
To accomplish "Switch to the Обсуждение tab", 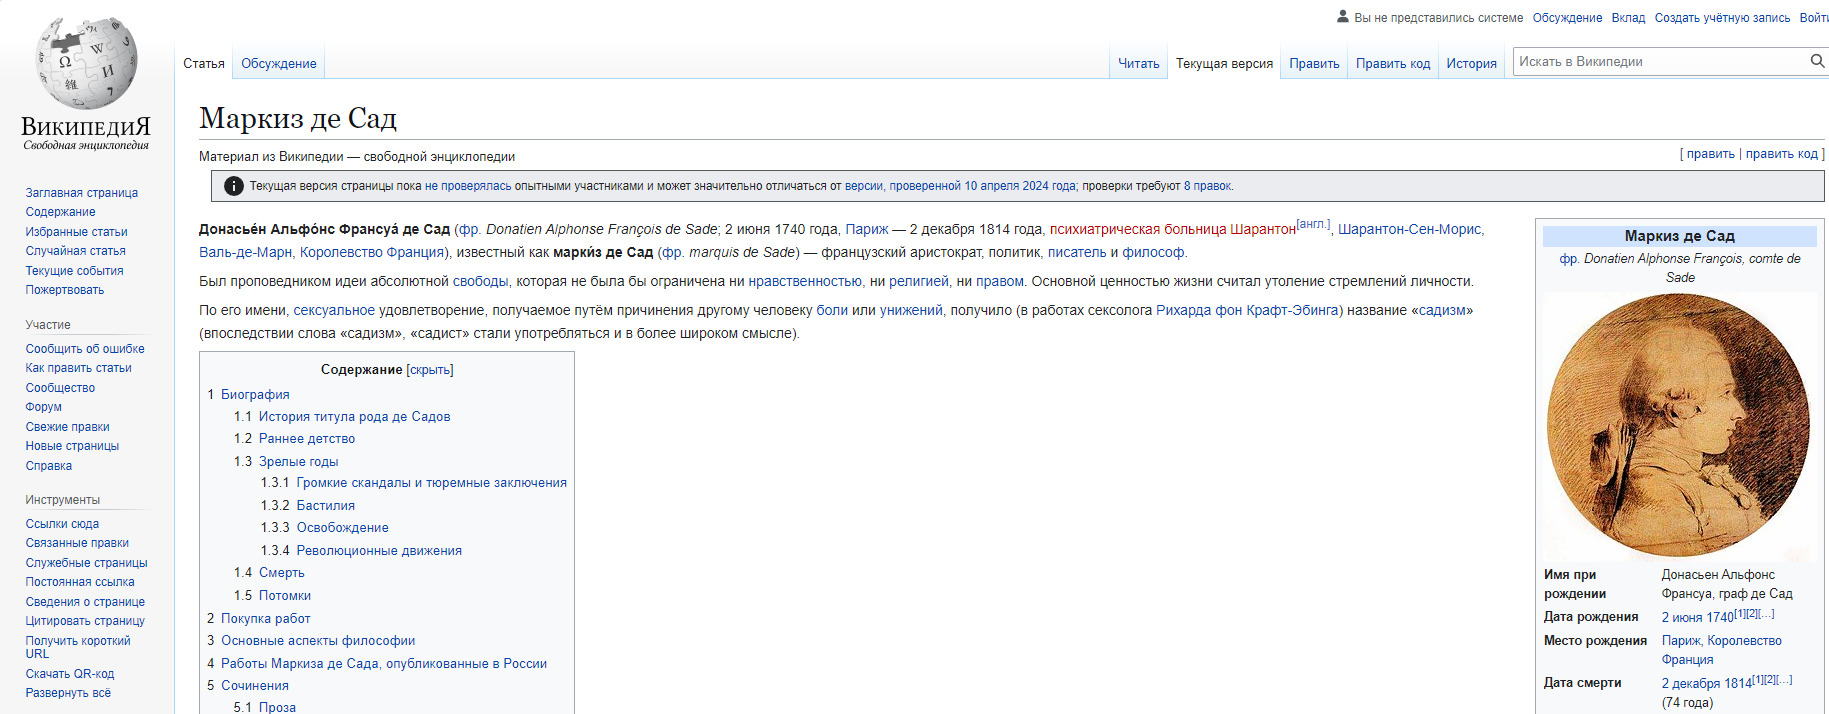I will [x=278, y=64].
